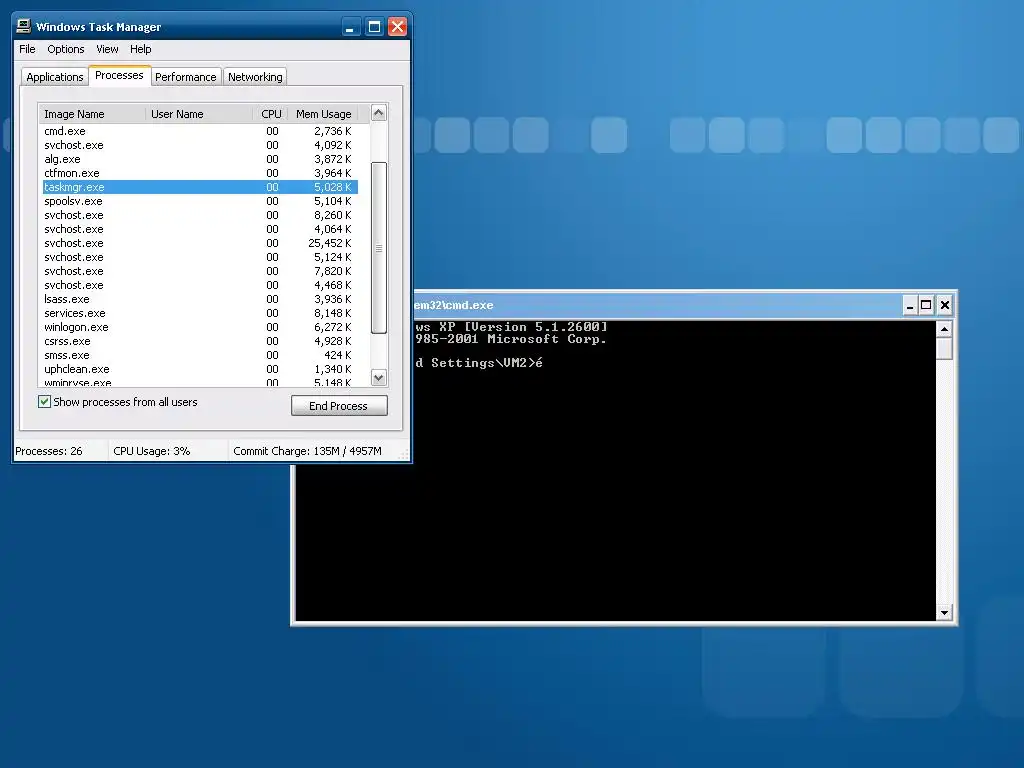The width and height of the screenshot is (1024, 768).
Task: Click the cmd.exe window title bar
Action: coord(656,305)
